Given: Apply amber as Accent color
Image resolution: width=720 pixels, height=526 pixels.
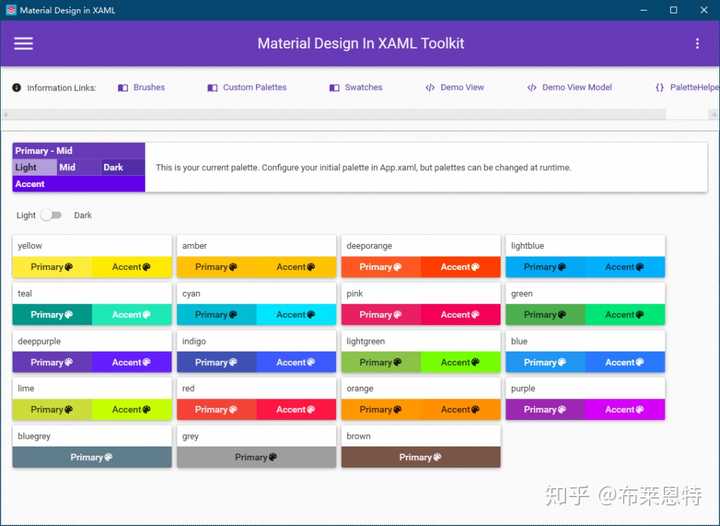Looking at the screenshot, I should [296, 267].
